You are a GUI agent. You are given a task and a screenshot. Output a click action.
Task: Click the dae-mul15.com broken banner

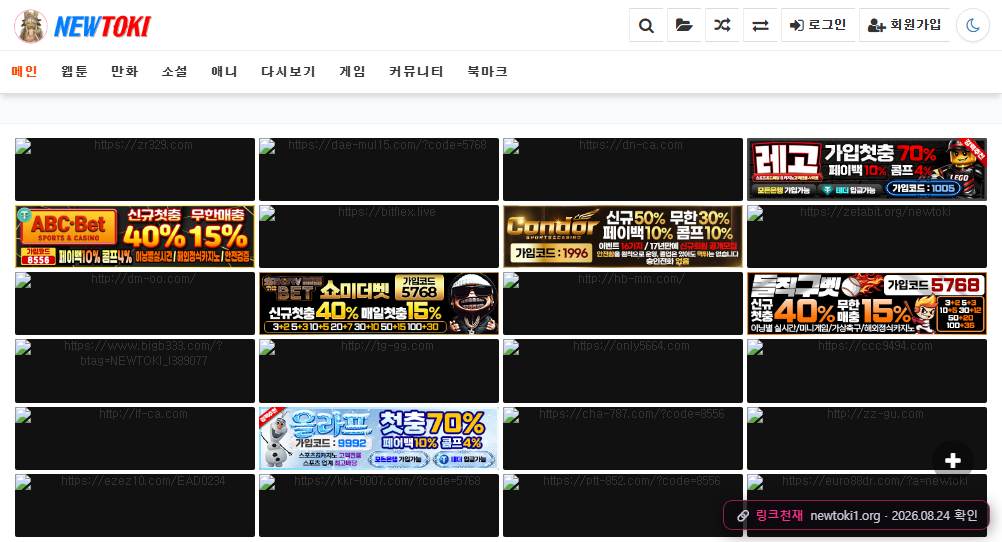[379, 169]
